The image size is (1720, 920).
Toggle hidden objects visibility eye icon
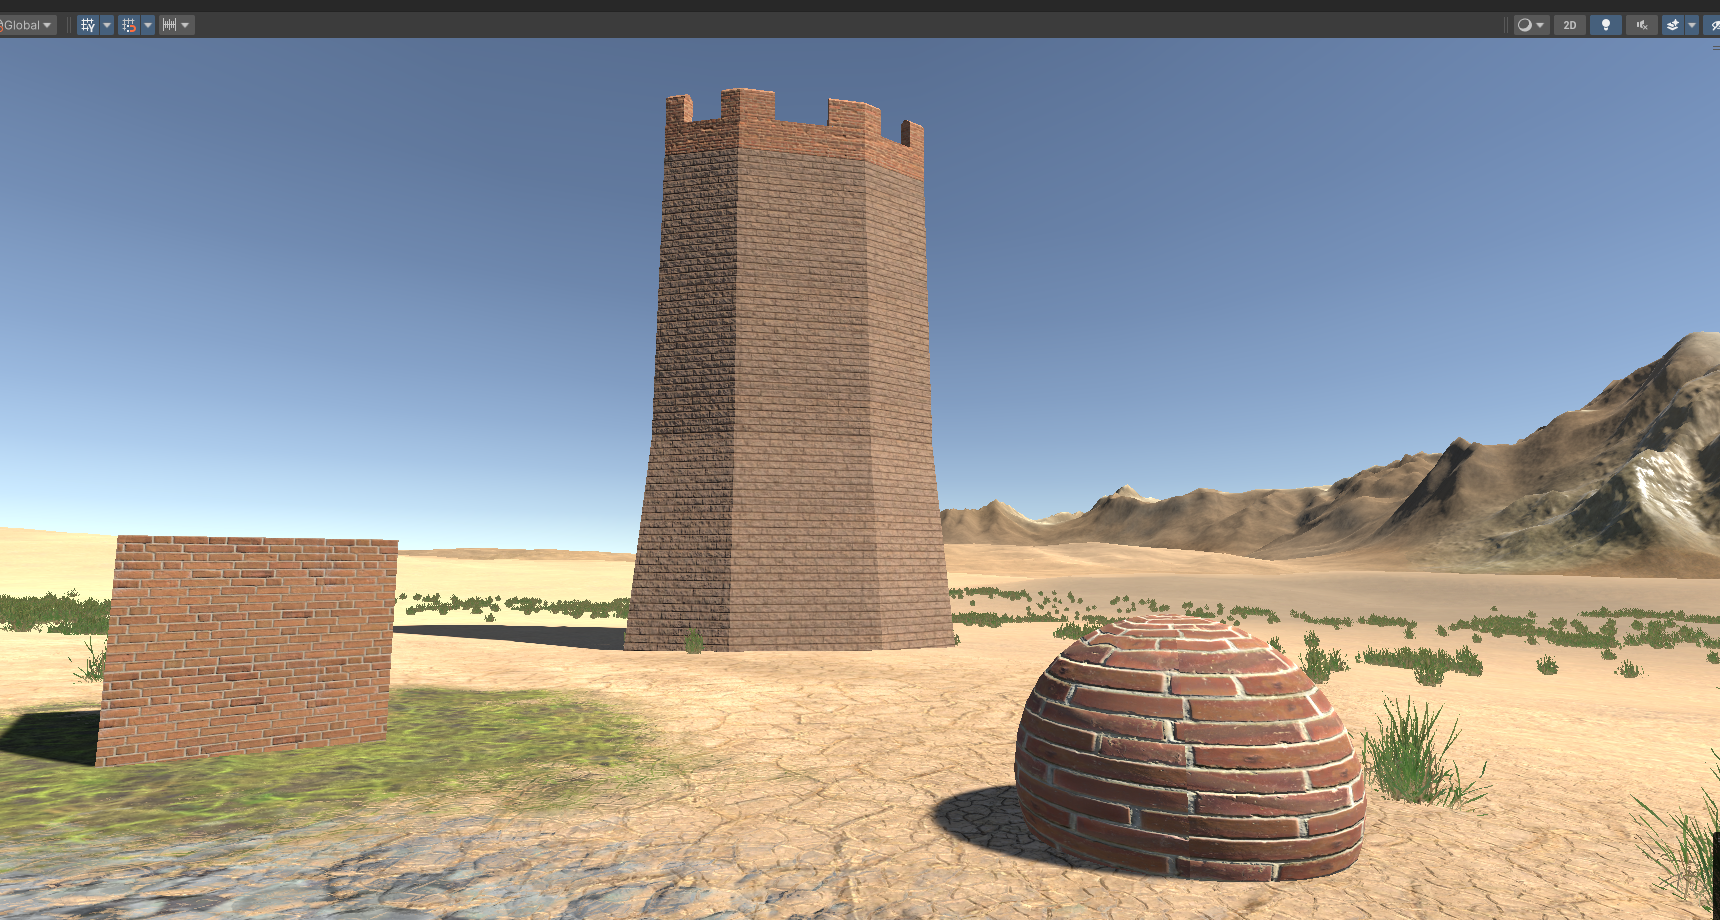pyautogui.click(x=1713, y=25)
